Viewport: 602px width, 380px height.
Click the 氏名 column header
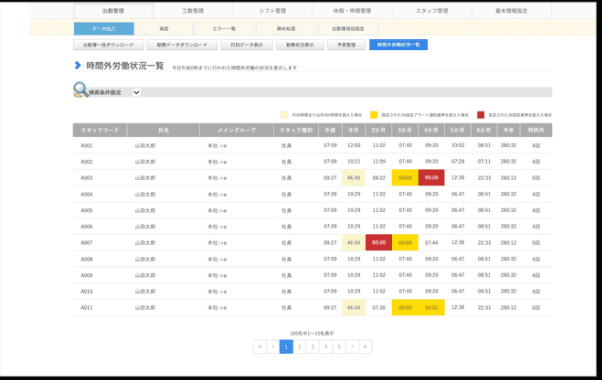pyautogui.click(x=164, y=130)
